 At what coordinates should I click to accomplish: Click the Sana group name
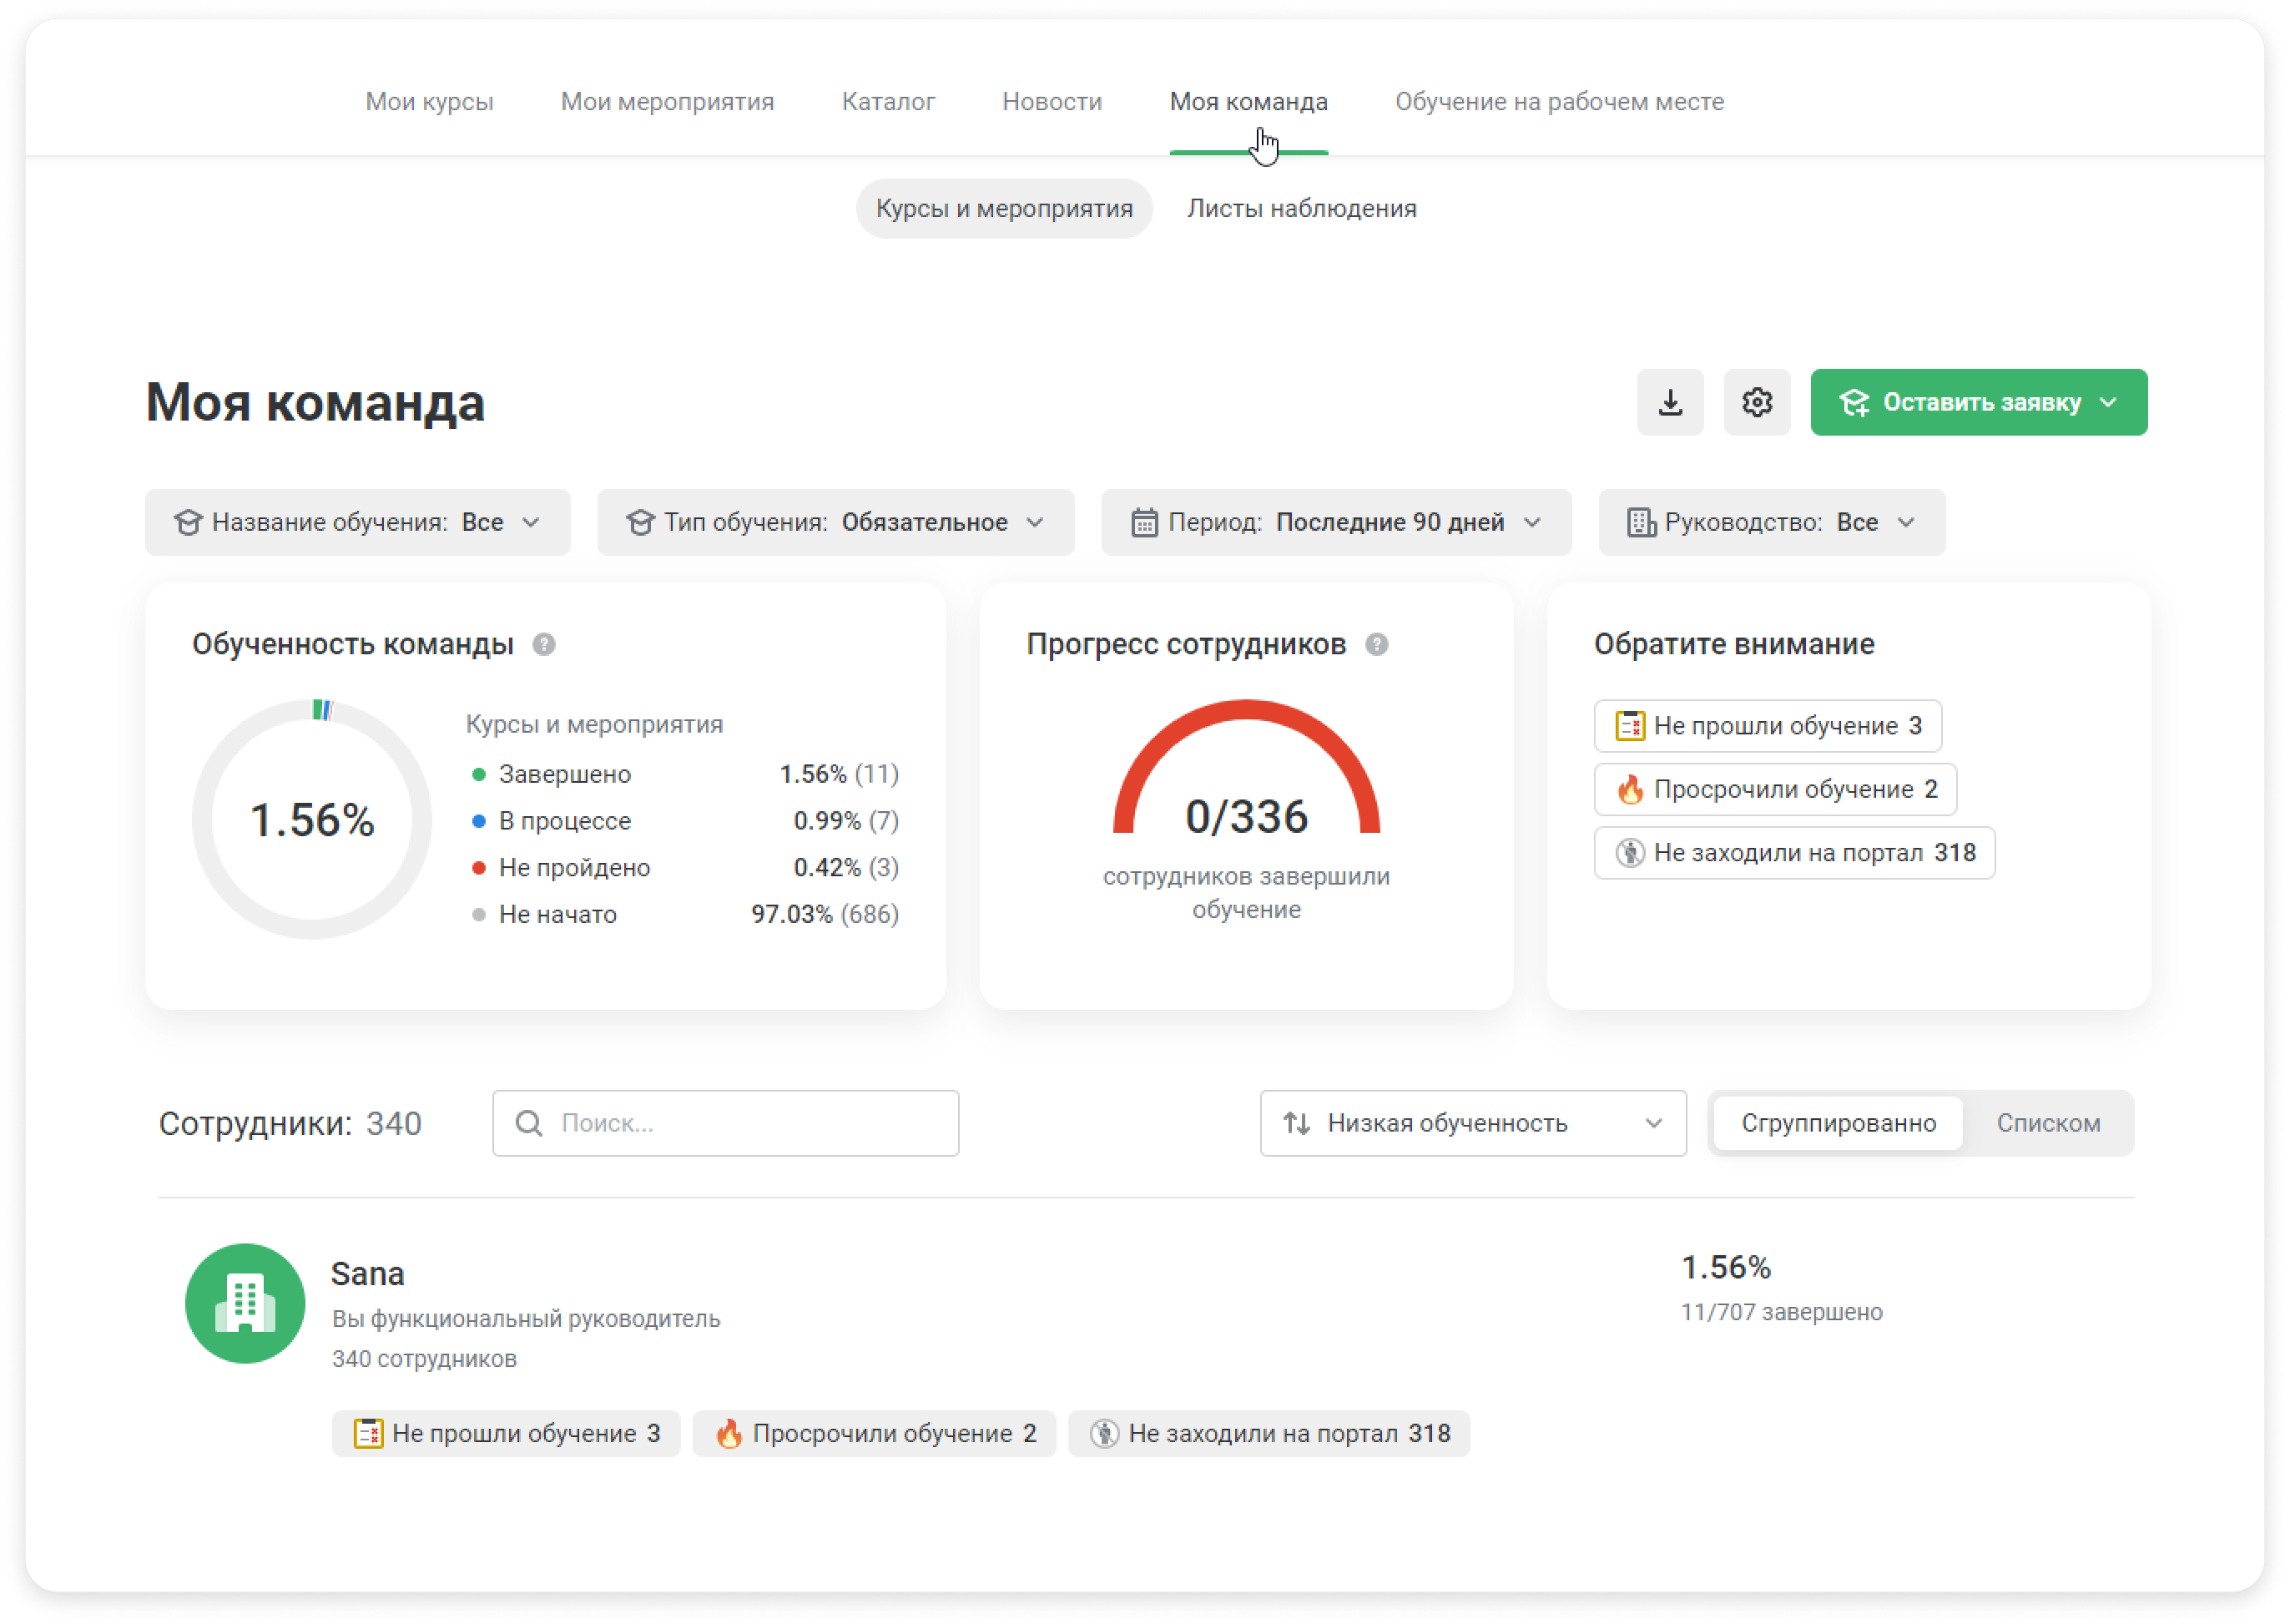pos(367,1273)
